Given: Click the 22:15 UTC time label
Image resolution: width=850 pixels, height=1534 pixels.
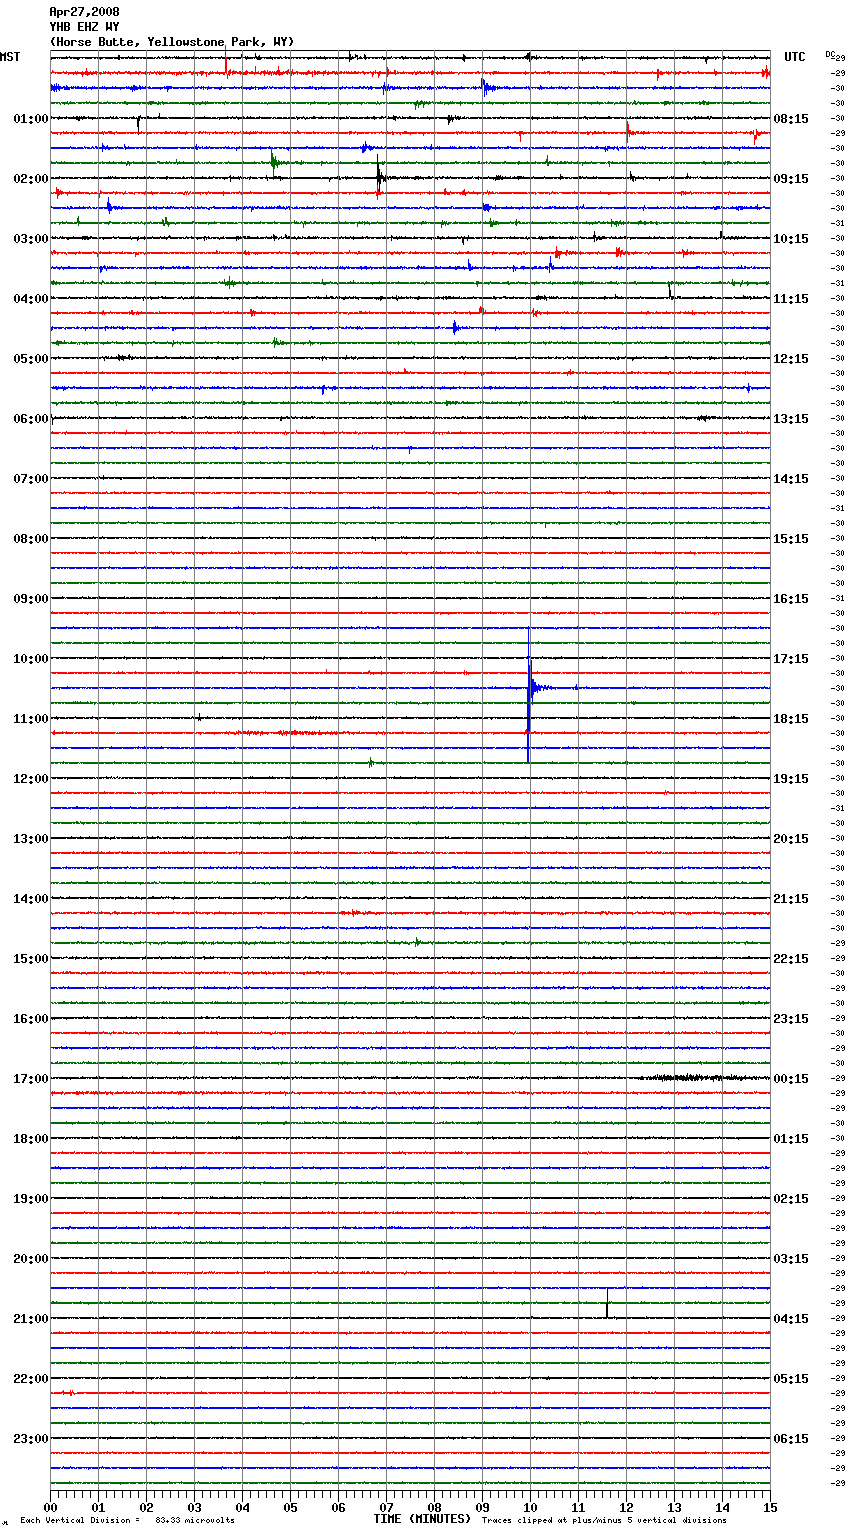Looking at the screenshot, I should coord(791,959).
